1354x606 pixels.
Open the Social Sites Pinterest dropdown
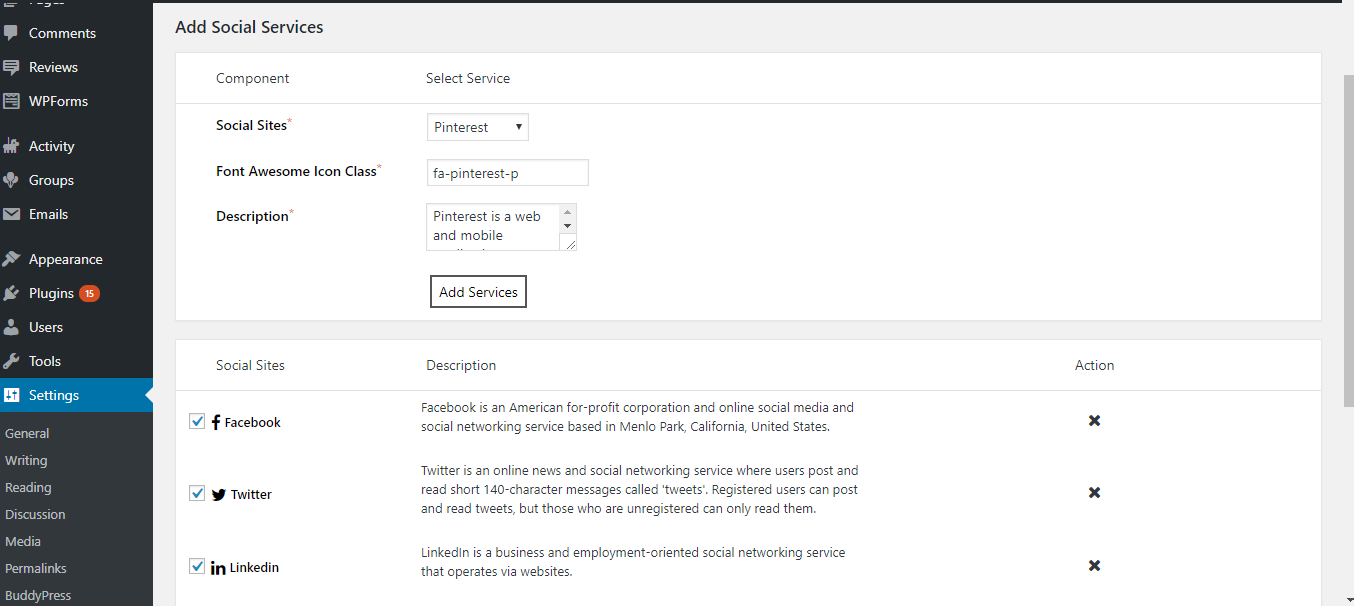point(477,127)
